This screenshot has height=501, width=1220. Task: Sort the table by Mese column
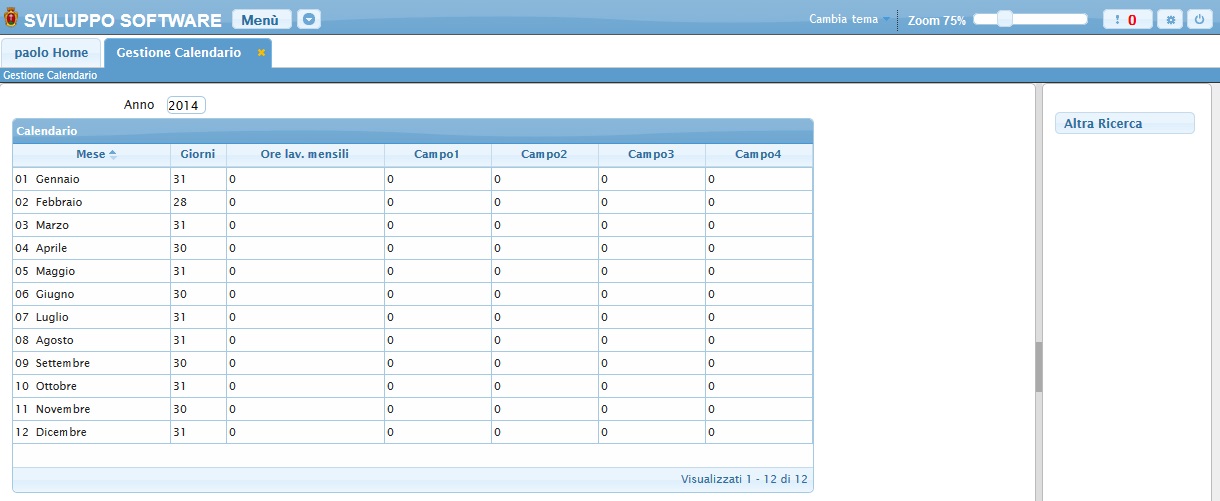(91, 154)
